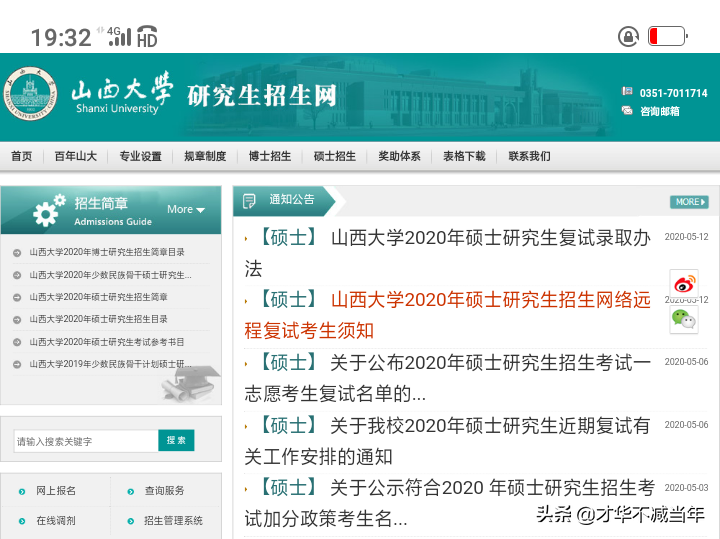This screenshot has width=720, height=539.
Task: Open the WeChat share icon
Action: (684, 319)
